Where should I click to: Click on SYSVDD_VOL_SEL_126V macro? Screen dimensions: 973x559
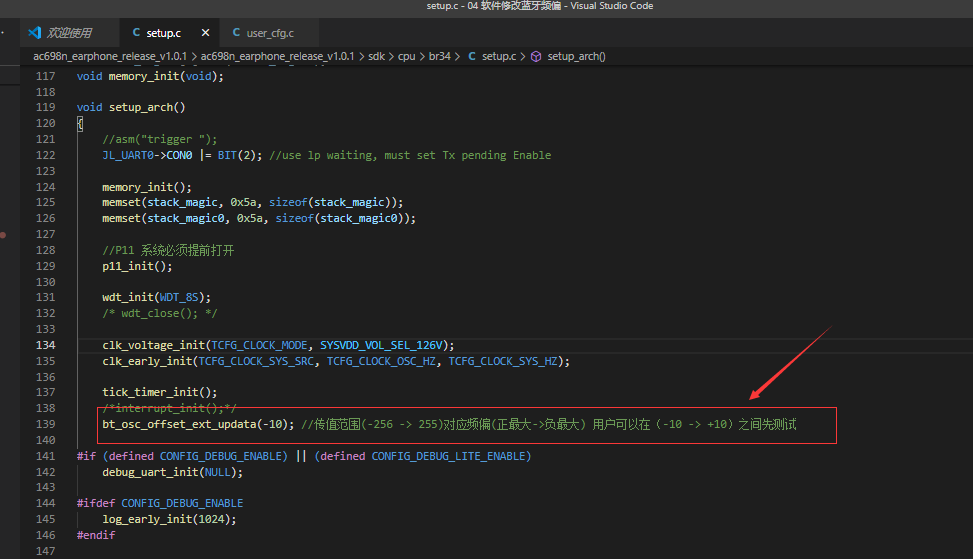point(381,345)
